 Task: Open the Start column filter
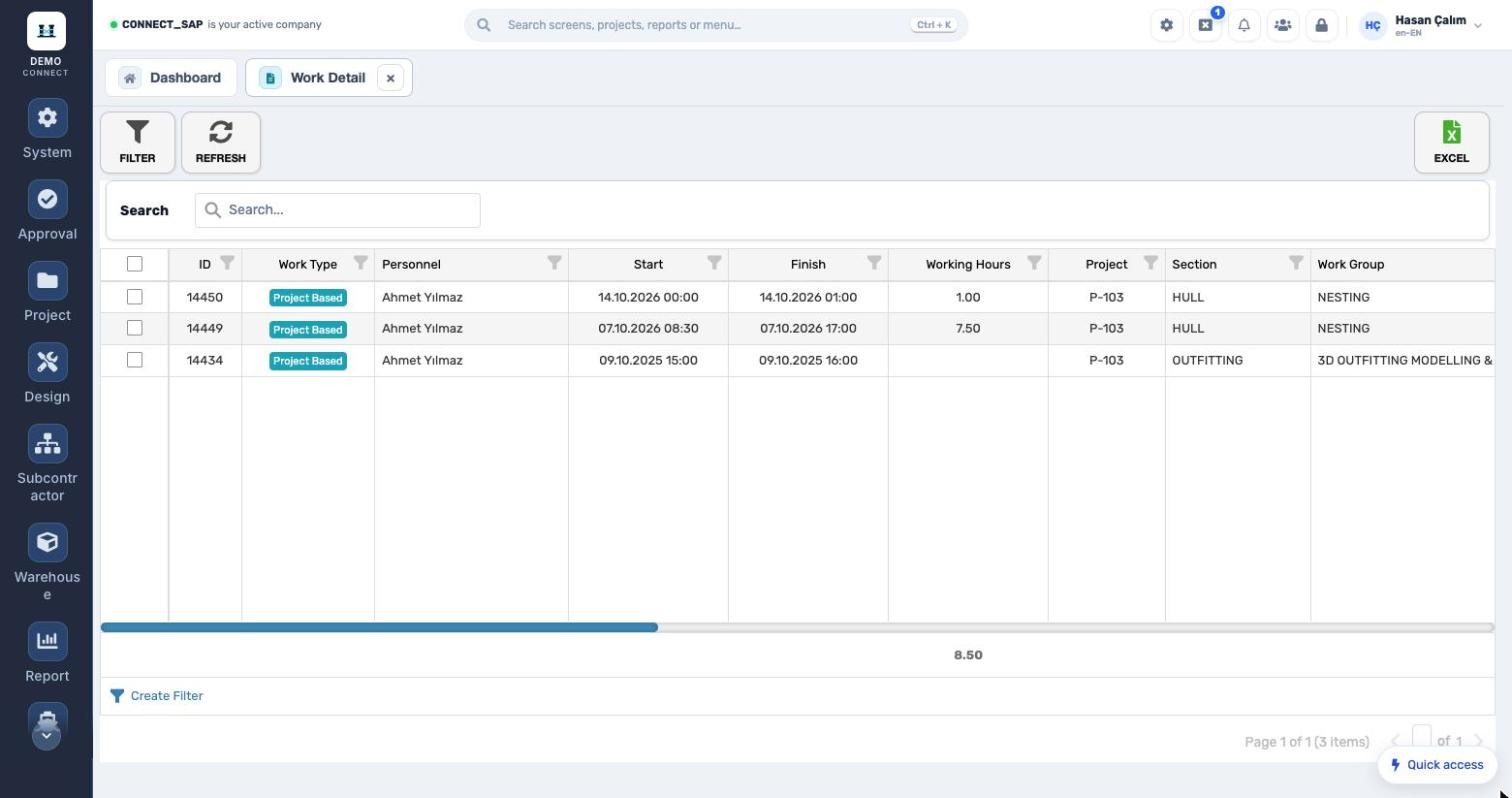pyautogui.click(x=714, y=263)
